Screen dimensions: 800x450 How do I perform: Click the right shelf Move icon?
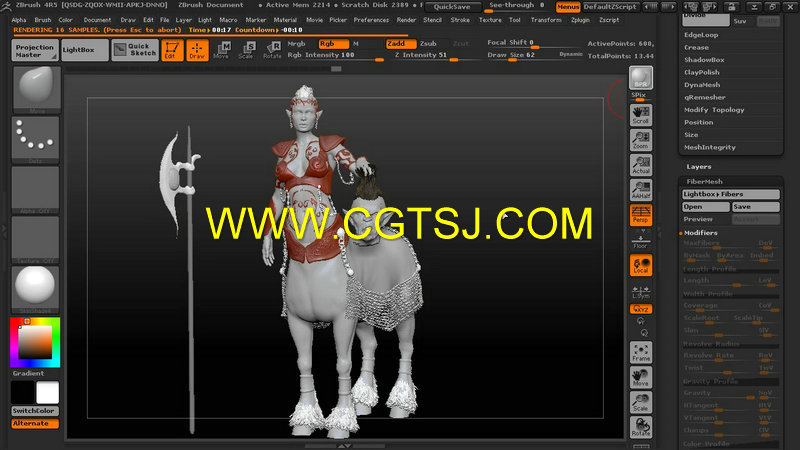(640, 378)
